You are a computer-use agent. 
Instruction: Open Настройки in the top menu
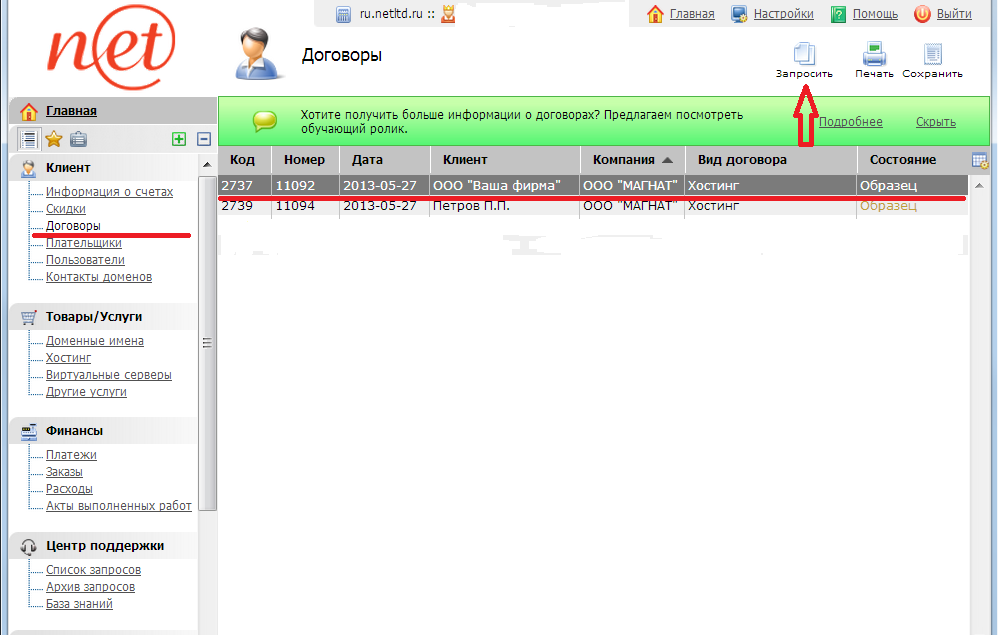[783, 14]
